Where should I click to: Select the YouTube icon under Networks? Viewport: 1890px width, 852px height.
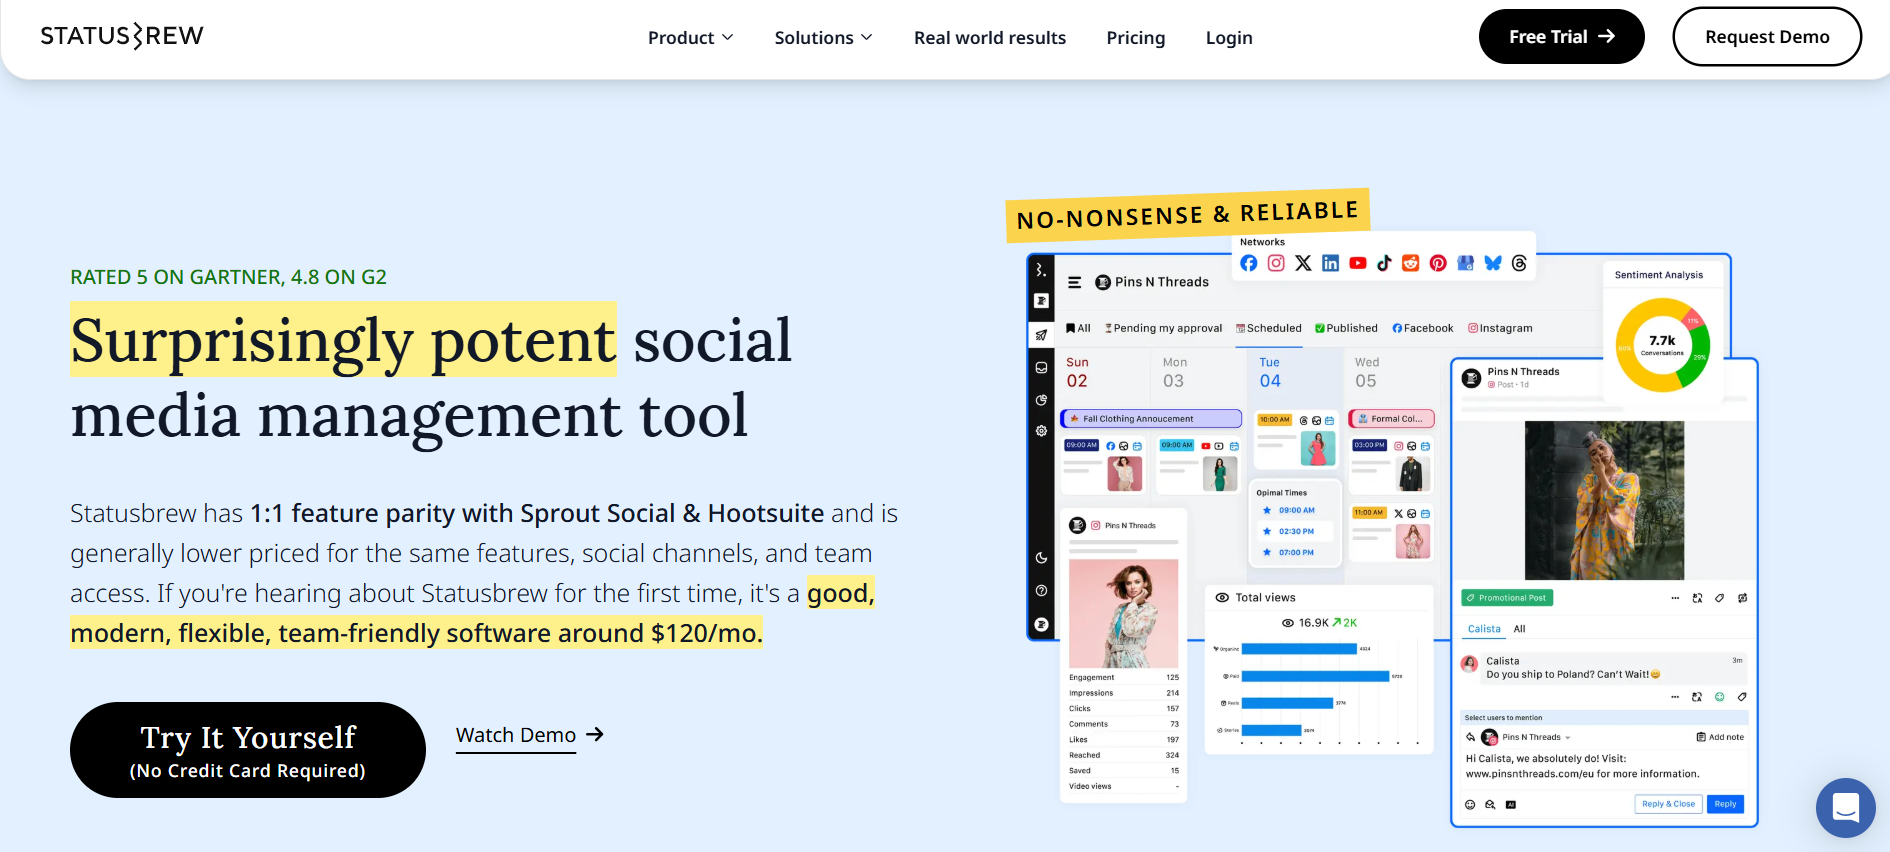click(1357, 263)
